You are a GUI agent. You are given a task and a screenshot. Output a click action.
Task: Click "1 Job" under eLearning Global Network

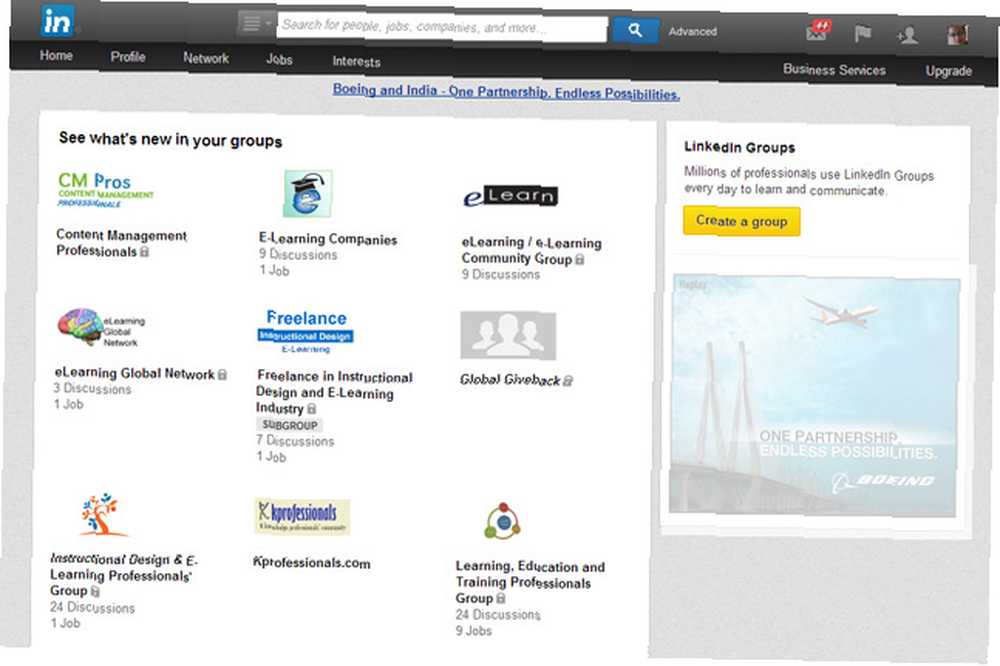[x=68, y=404]
